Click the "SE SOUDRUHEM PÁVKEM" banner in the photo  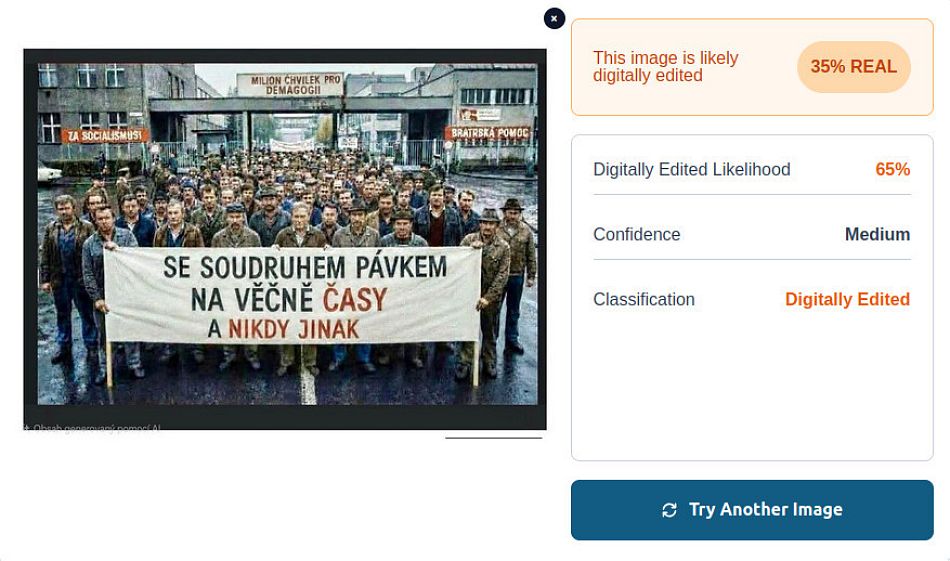[293, 296]
